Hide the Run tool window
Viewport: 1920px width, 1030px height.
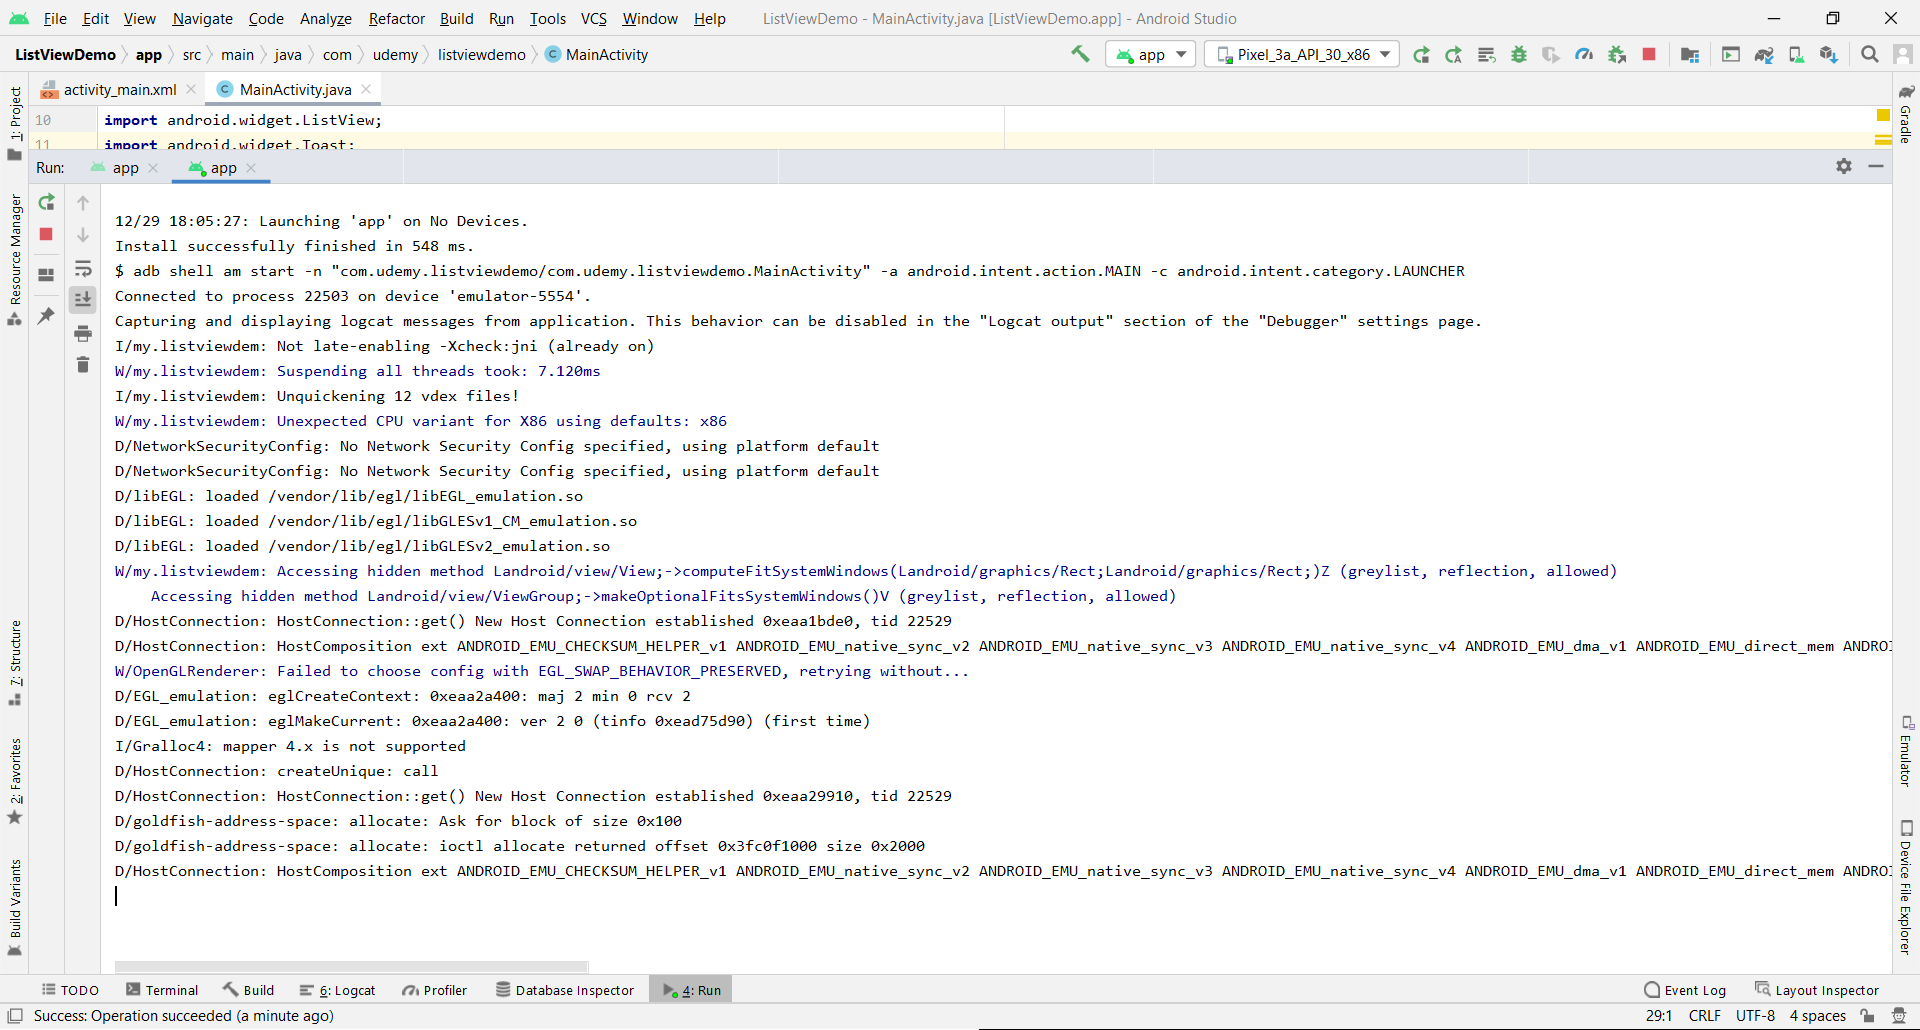1876,166
